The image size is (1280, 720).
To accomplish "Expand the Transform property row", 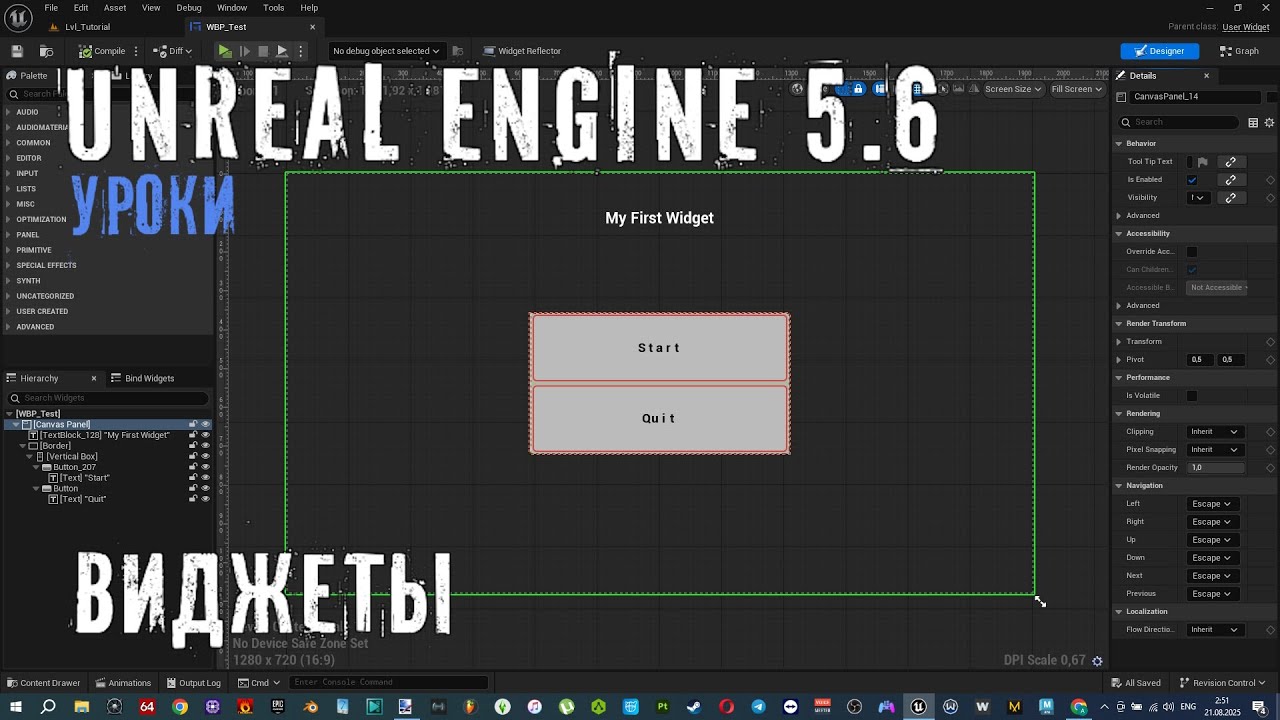I will click(1119, 342).
